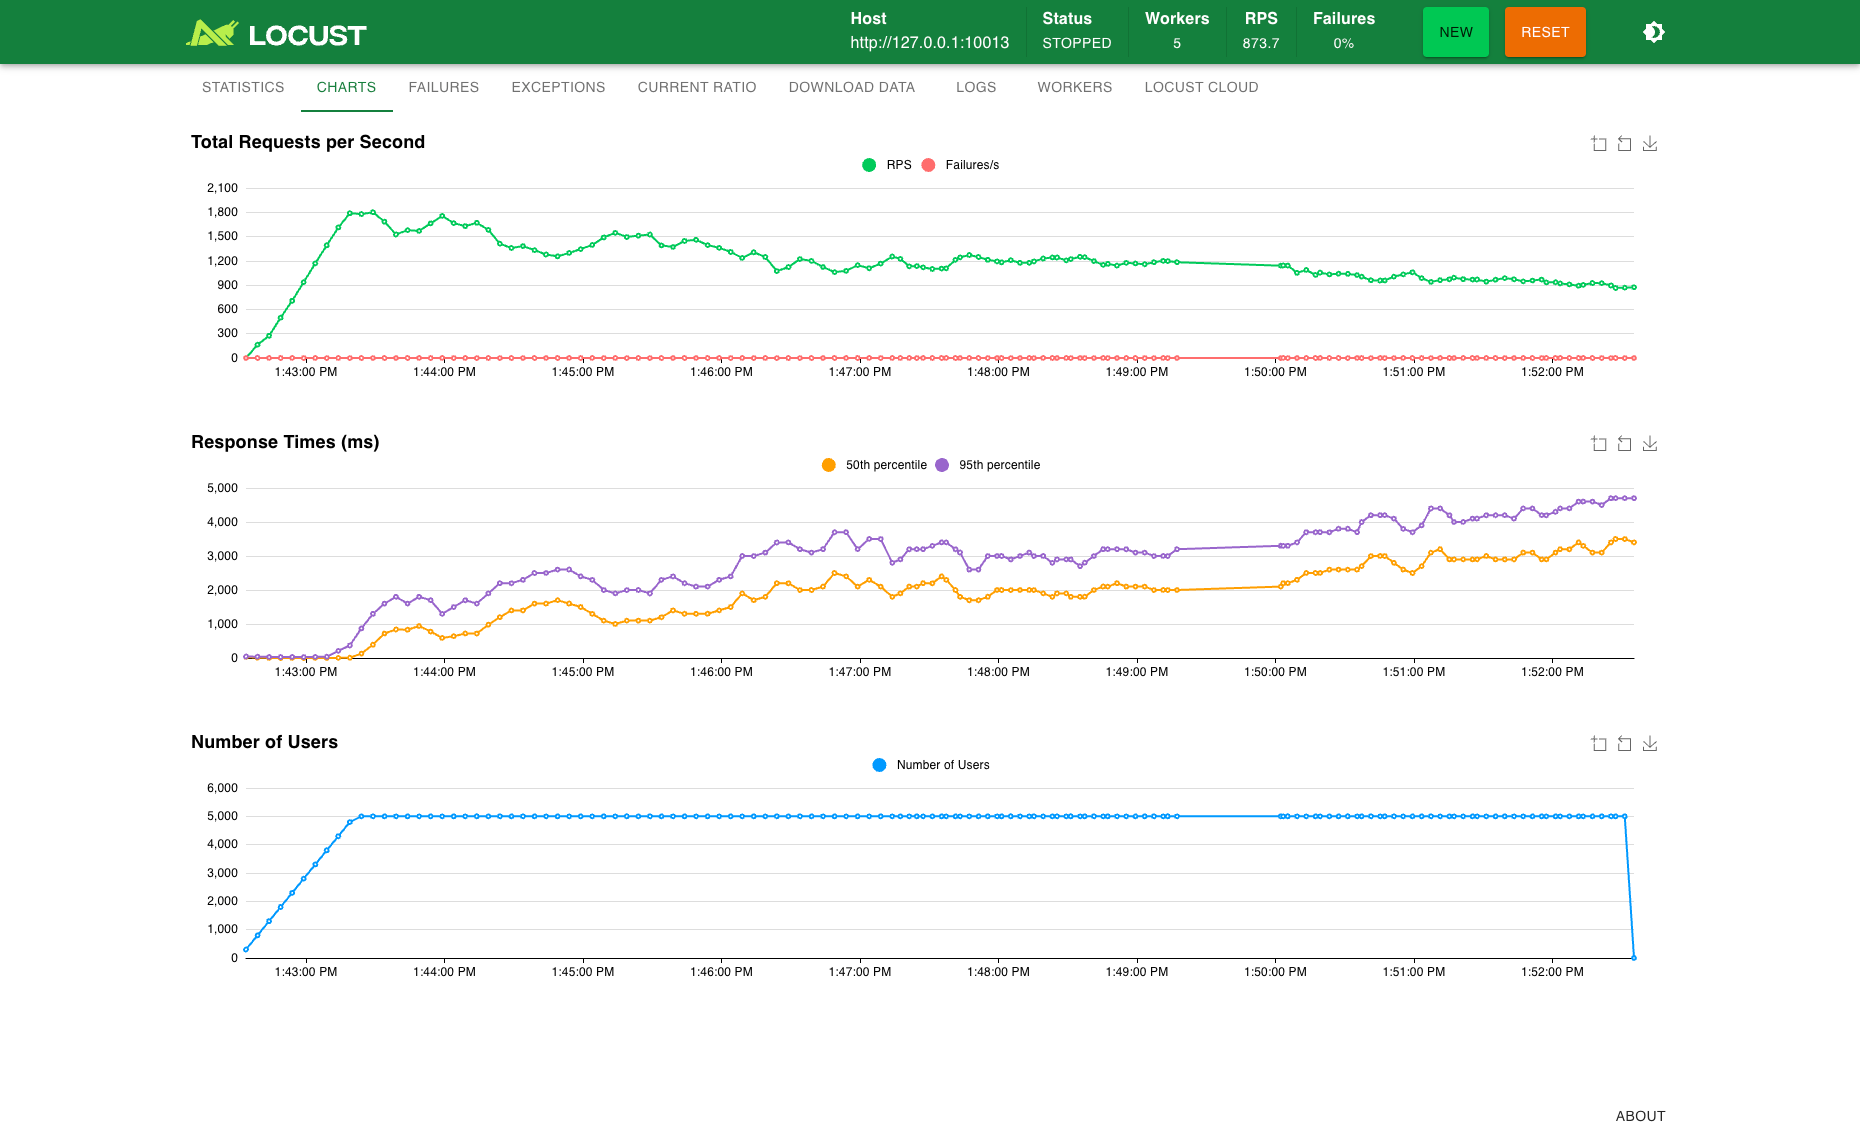Toggle Failures/s series in legend
This screenshot has height=1136, width=1860.
click(x=960, y=165)
